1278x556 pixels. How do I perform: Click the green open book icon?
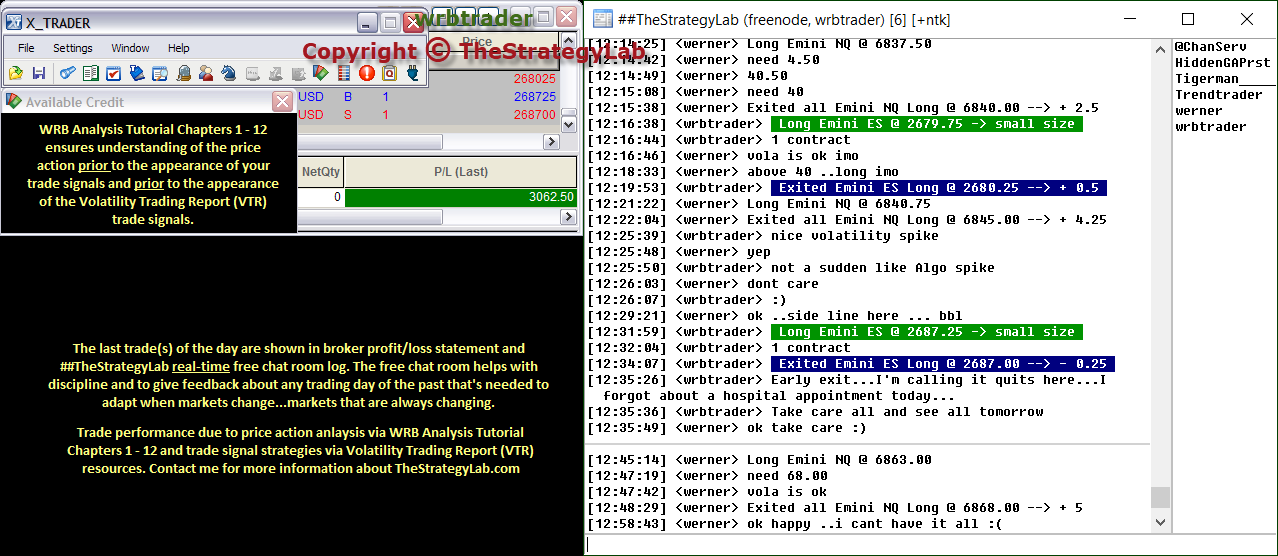tap(90, 73)
